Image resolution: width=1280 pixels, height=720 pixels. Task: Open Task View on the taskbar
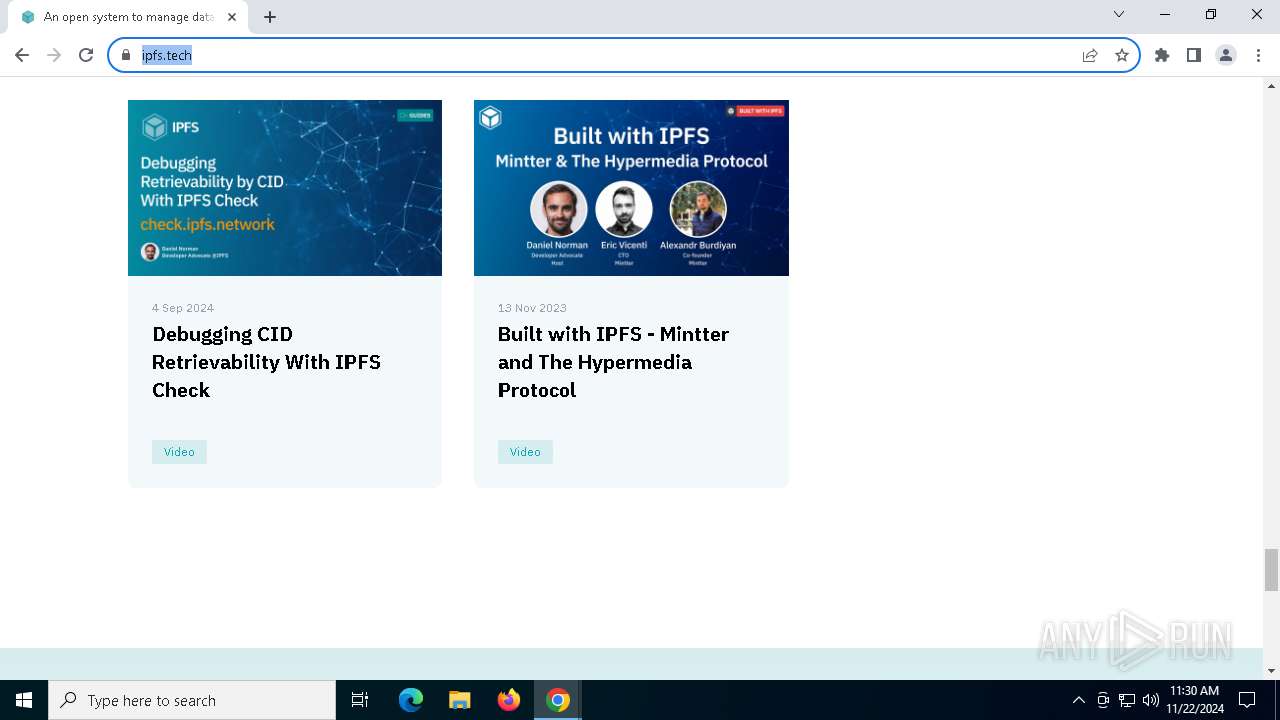(360, 700)
